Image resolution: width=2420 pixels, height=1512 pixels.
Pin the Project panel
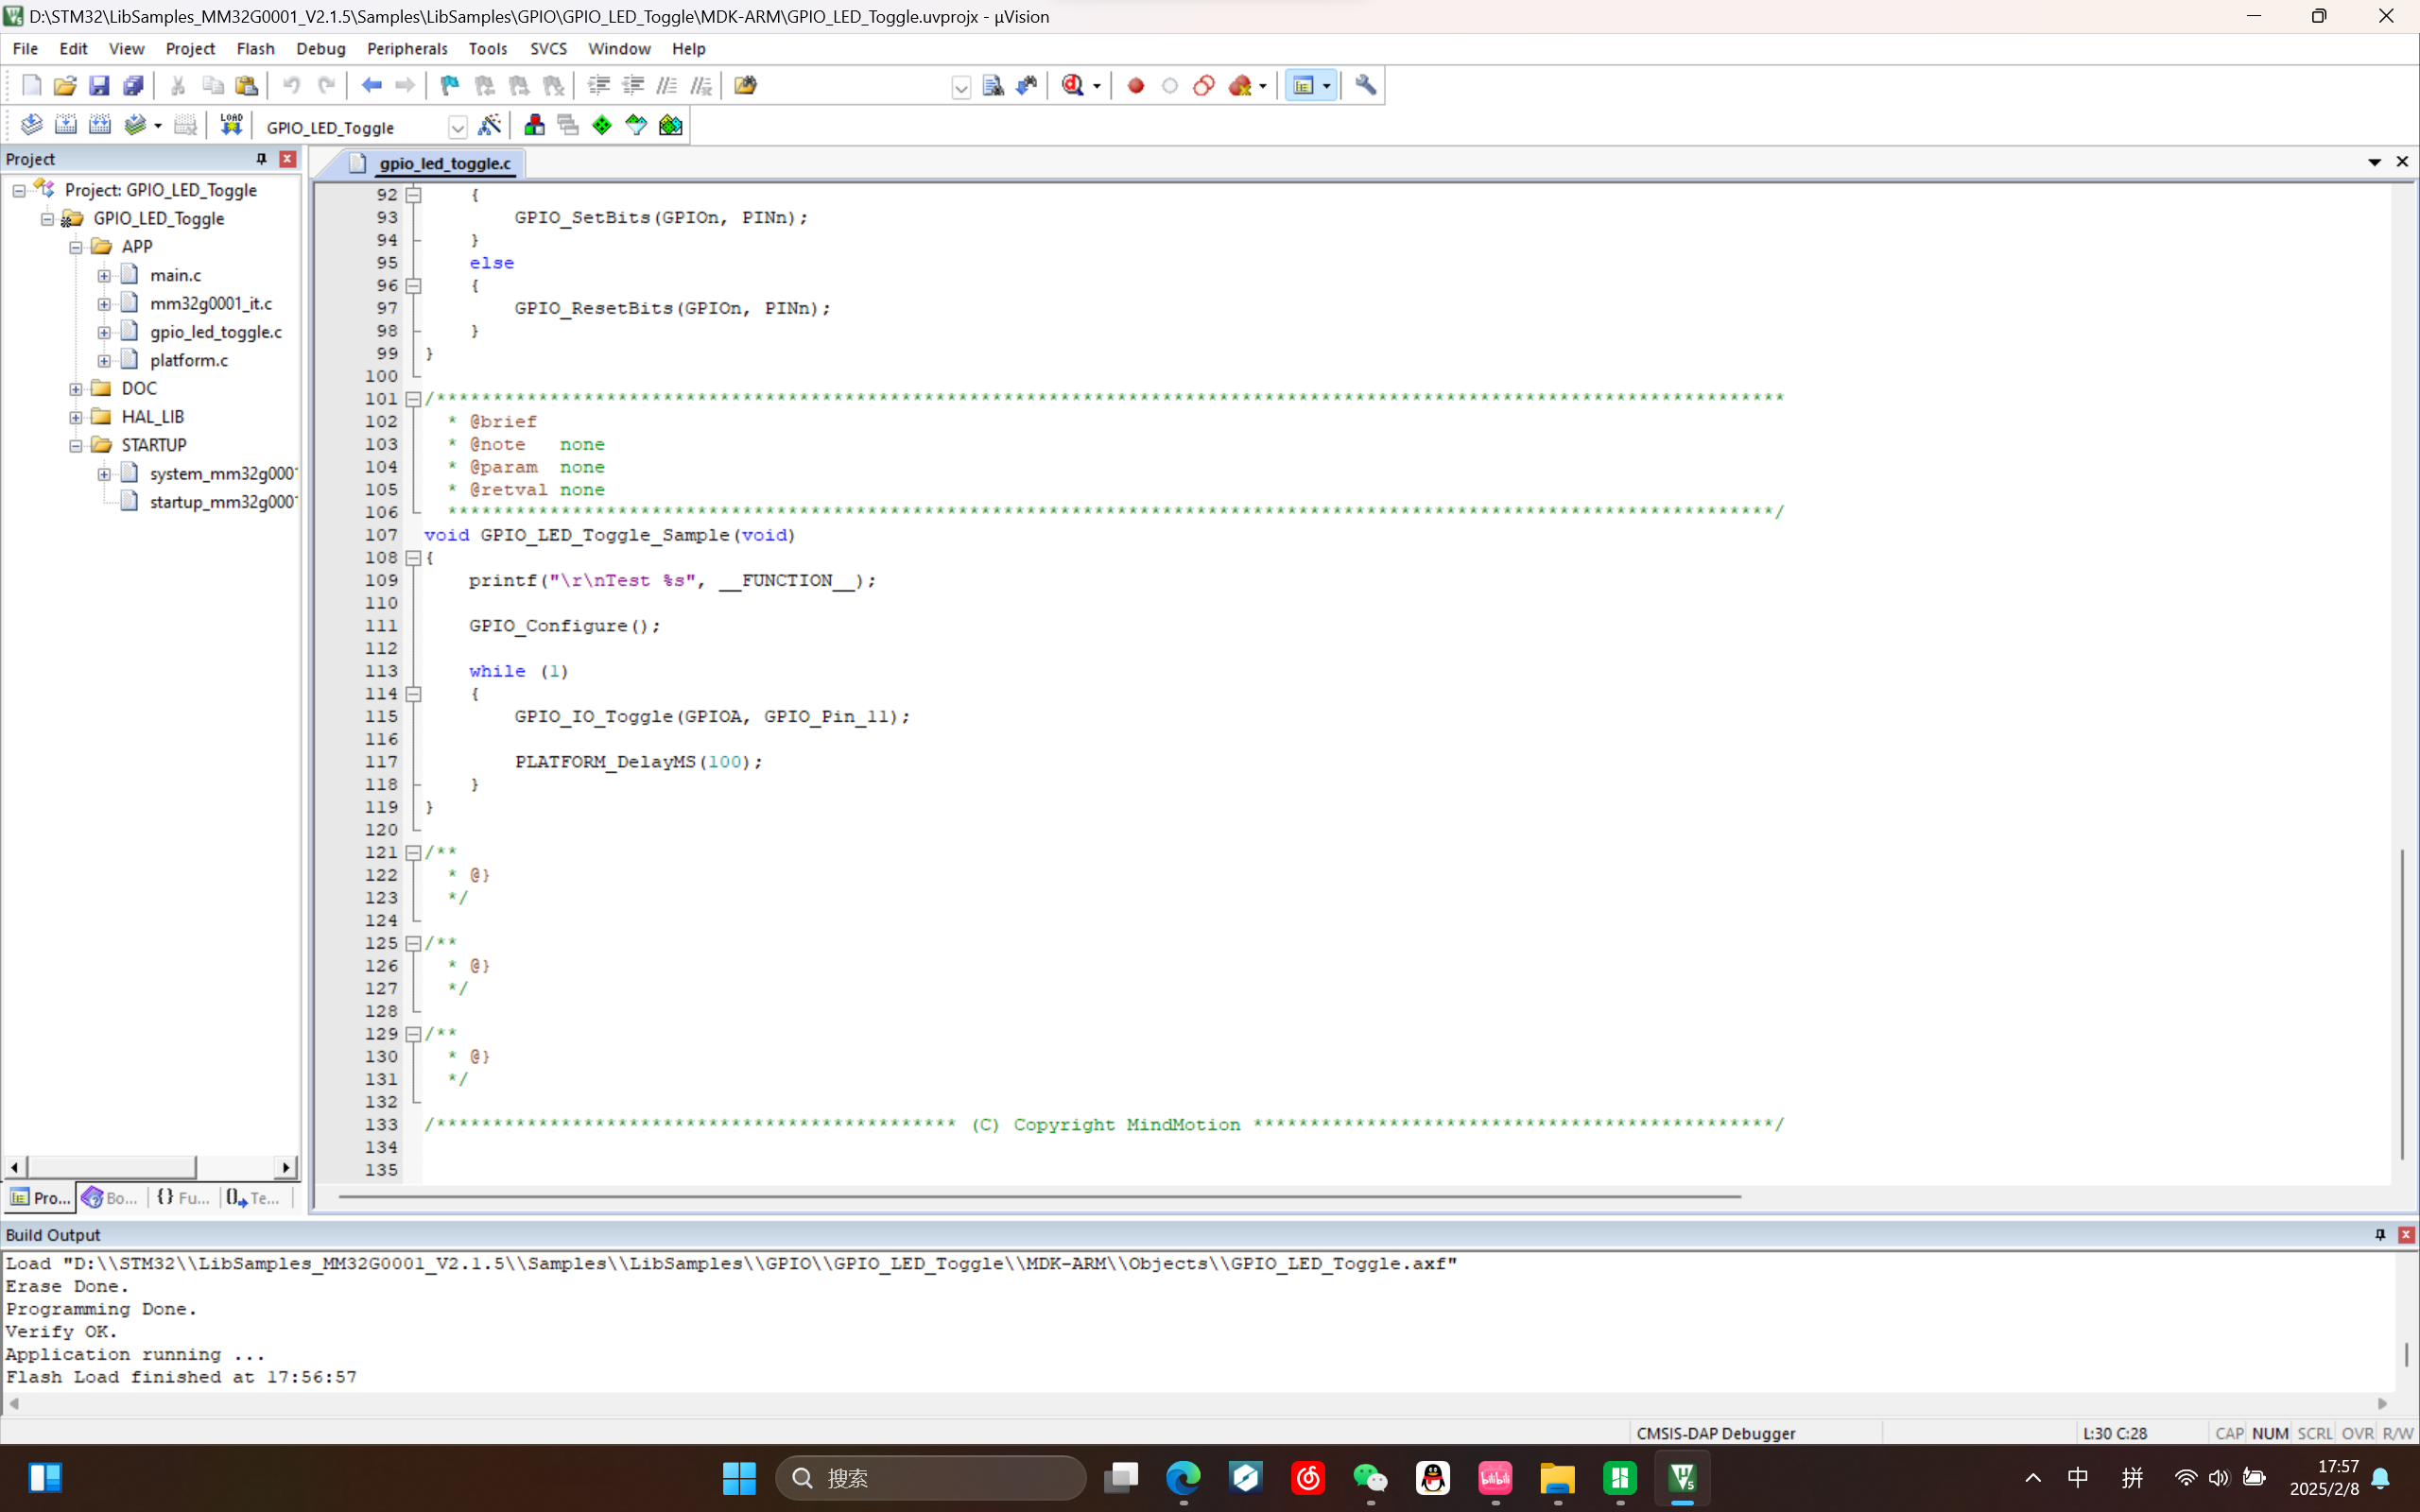pos(261,159)
